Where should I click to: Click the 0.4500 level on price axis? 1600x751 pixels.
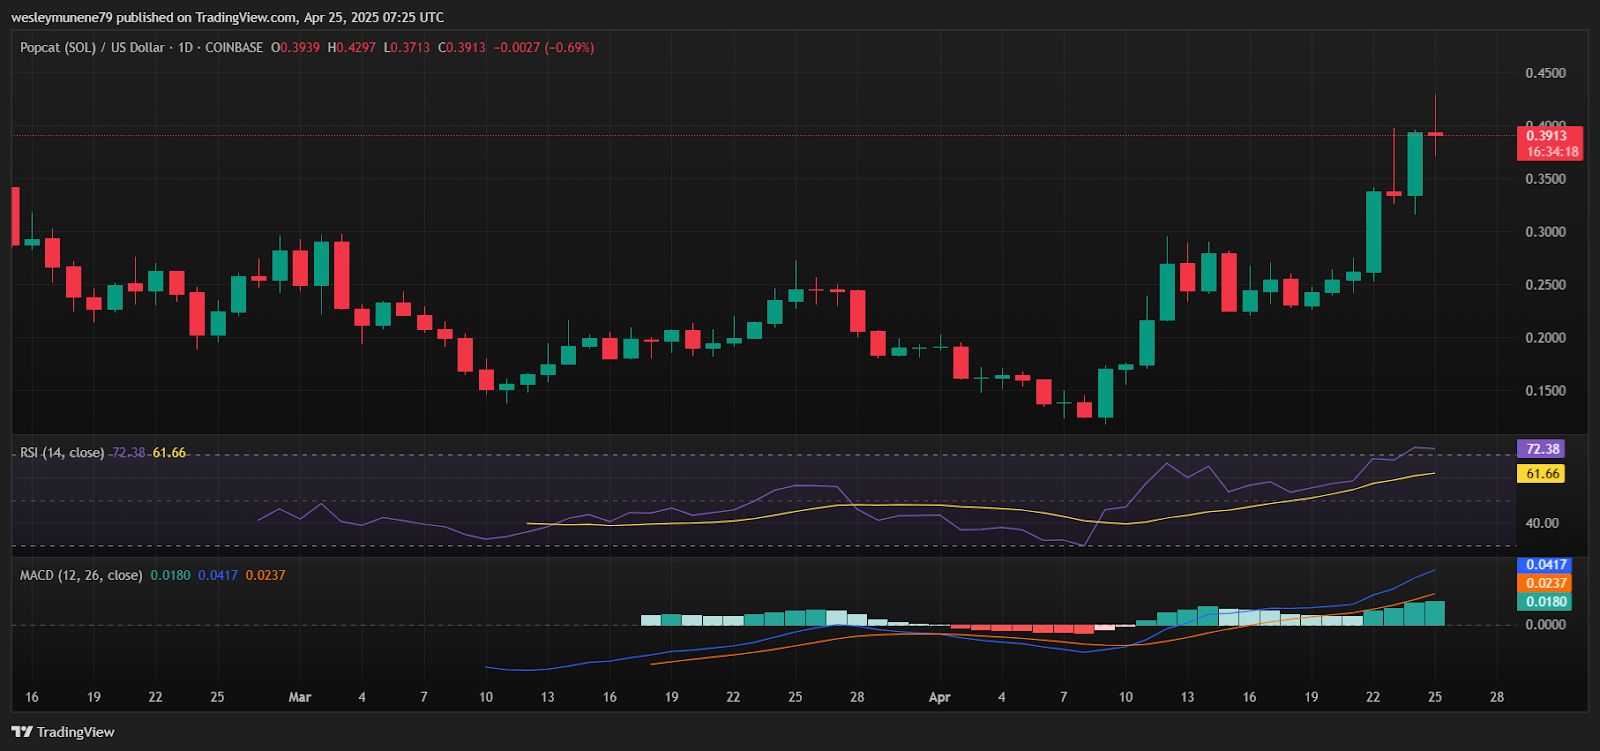[1545, 73]
